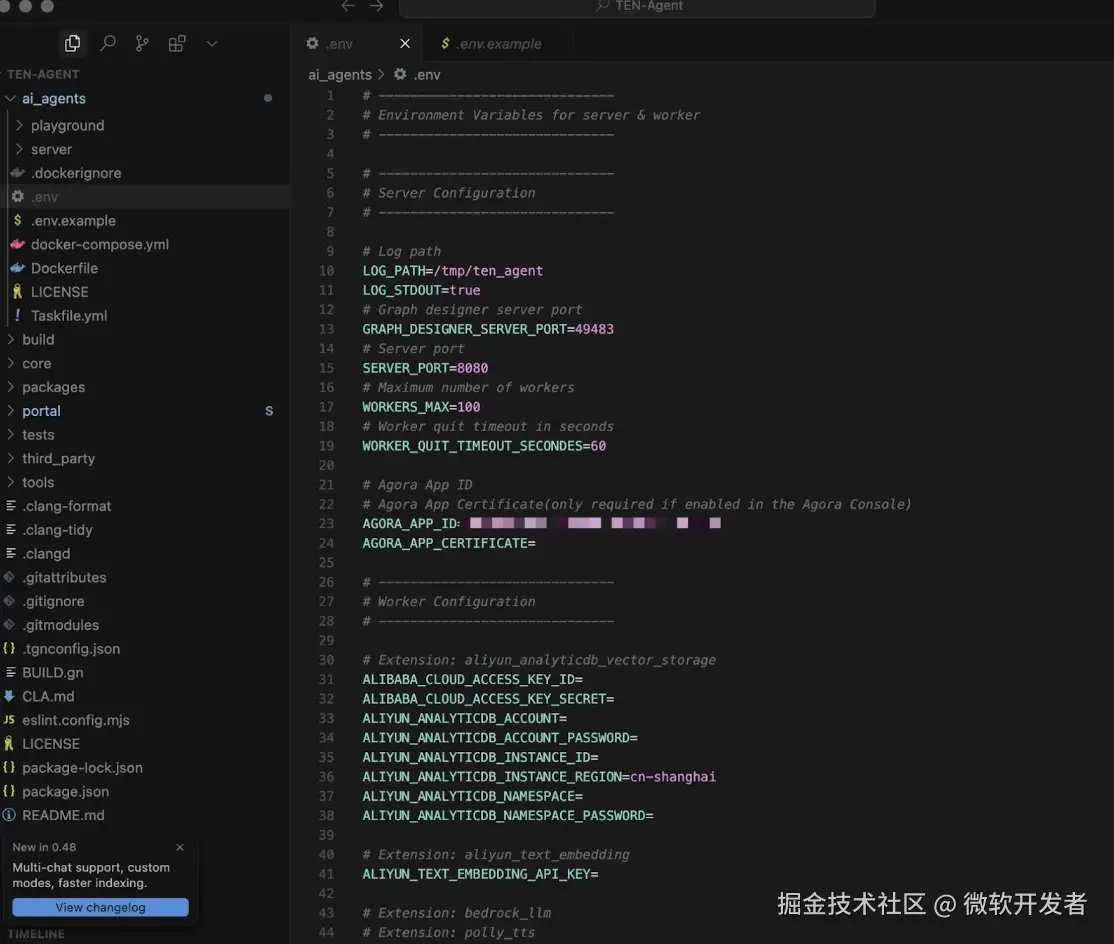Screen dimensions: 1114x944
Task: Expand the third_party folder
Action: click(144, 458)
